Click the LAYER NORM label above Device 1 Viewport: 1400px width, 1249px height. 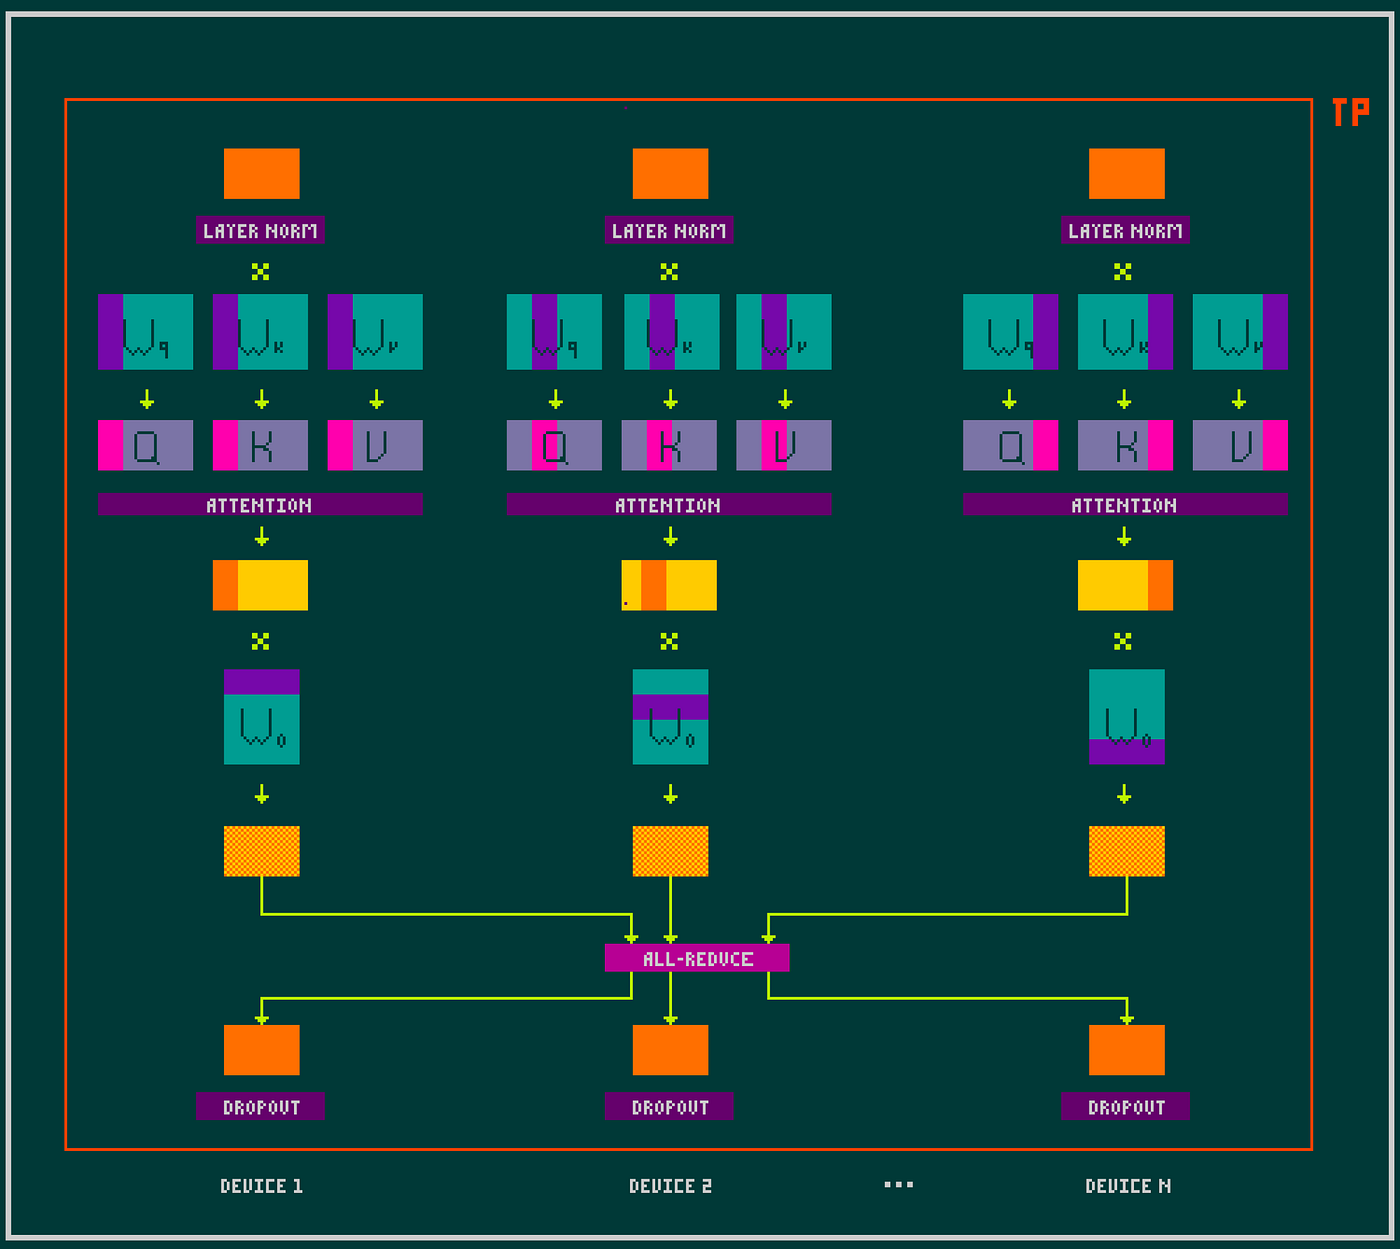coord(261,231)
